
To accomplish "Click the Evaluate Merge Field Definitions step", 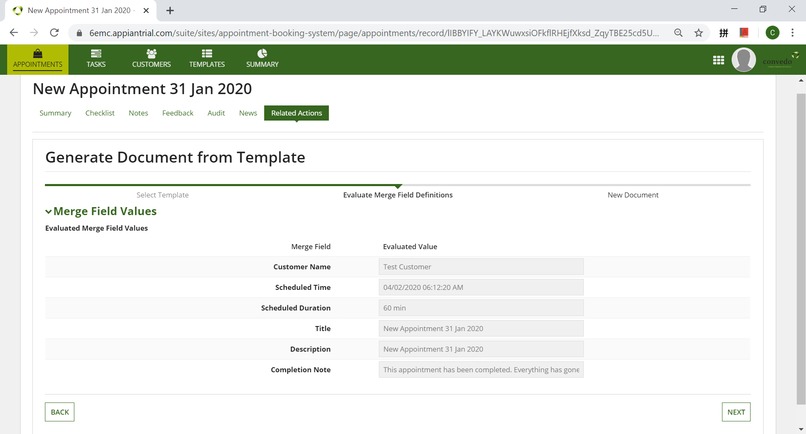I will point(398,195).
